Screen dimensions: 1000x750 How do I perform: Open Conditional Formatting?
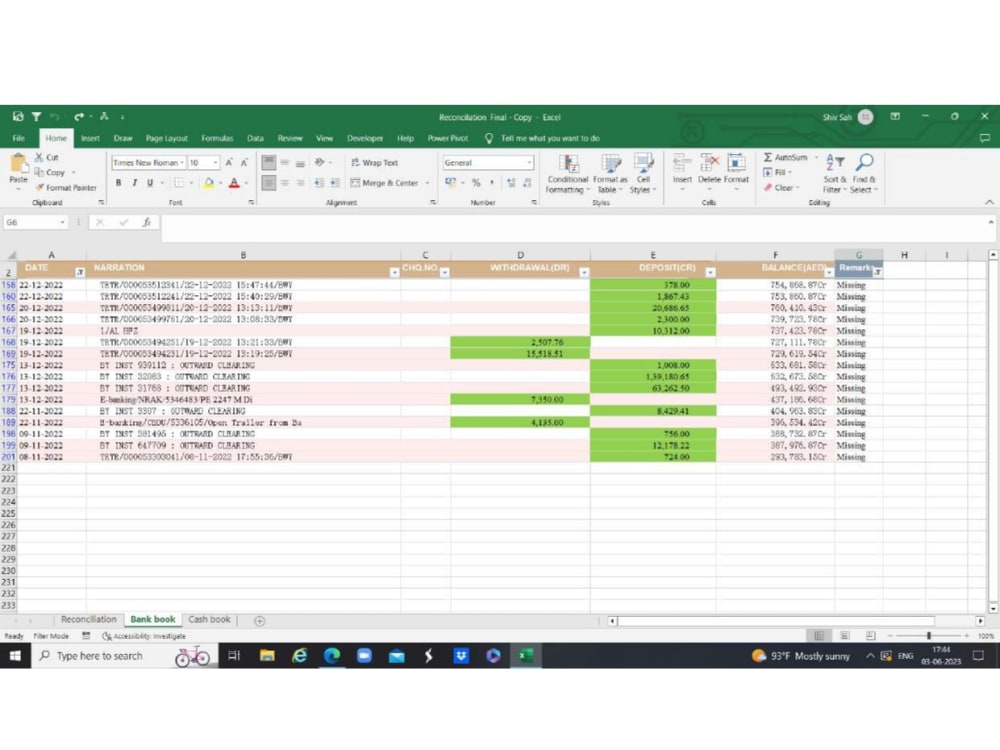[568, 173]
